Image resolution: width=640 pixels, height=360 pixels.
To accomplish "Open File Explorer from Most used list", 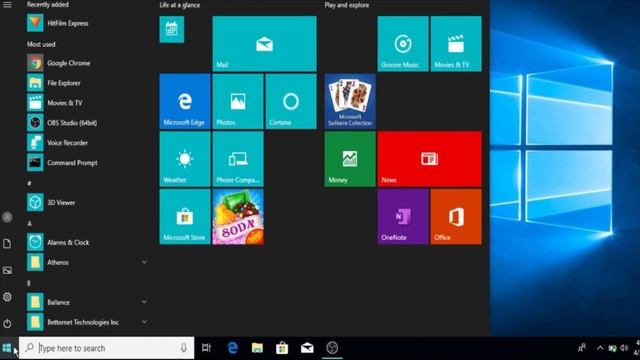I will (87, 83).
